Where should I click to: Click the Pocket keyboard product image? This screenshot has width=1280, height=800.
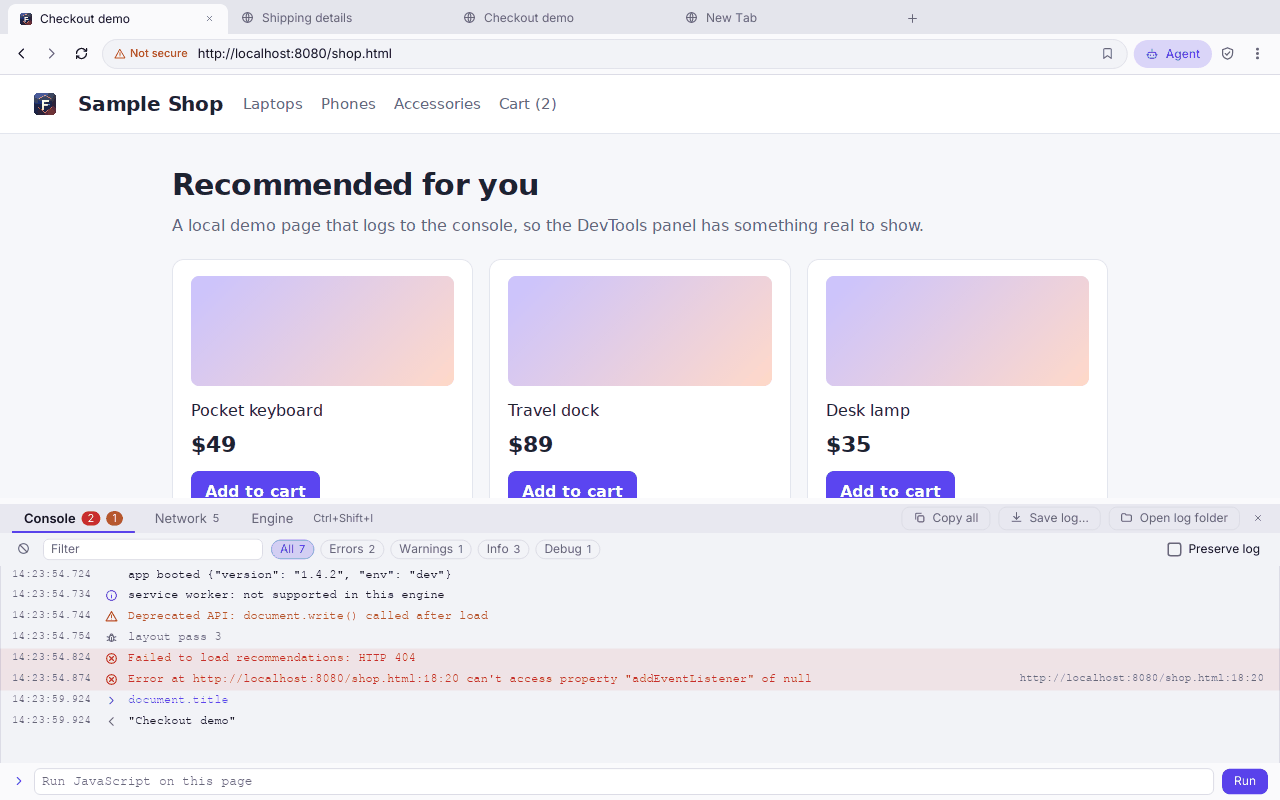(x=322, y=331)
